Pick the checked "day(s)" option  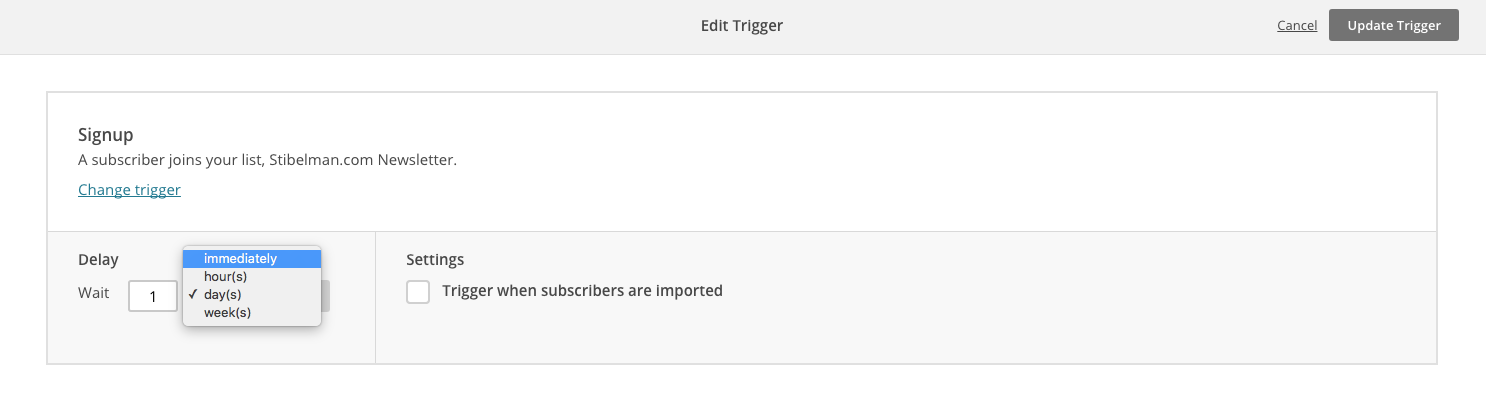pyautogui.click(x=251, y=295)
